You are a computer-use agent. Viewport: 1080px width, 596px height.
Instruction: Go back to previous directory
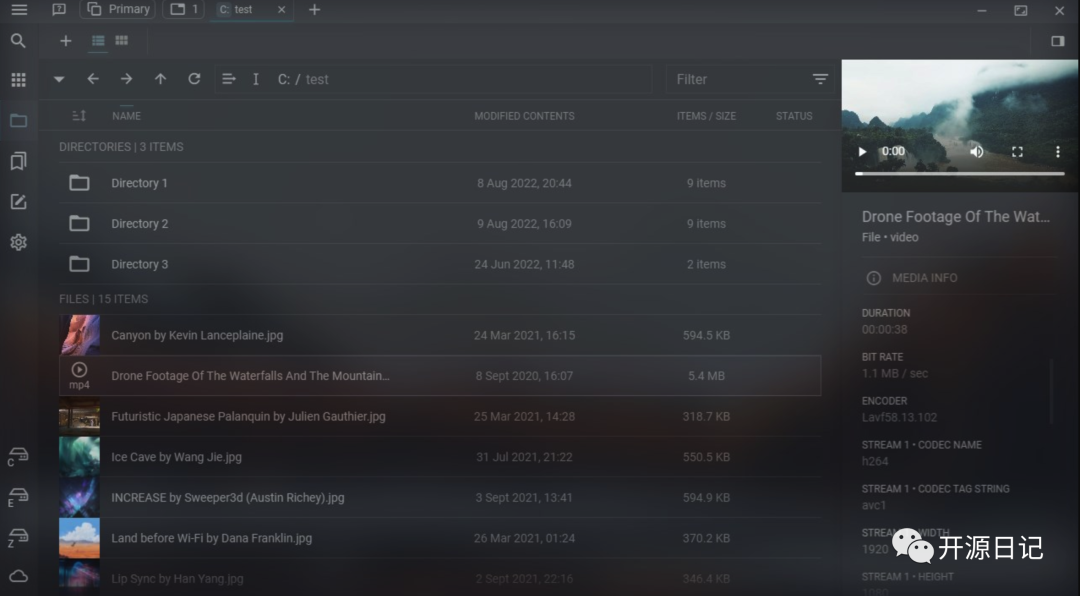click(93, 79)
